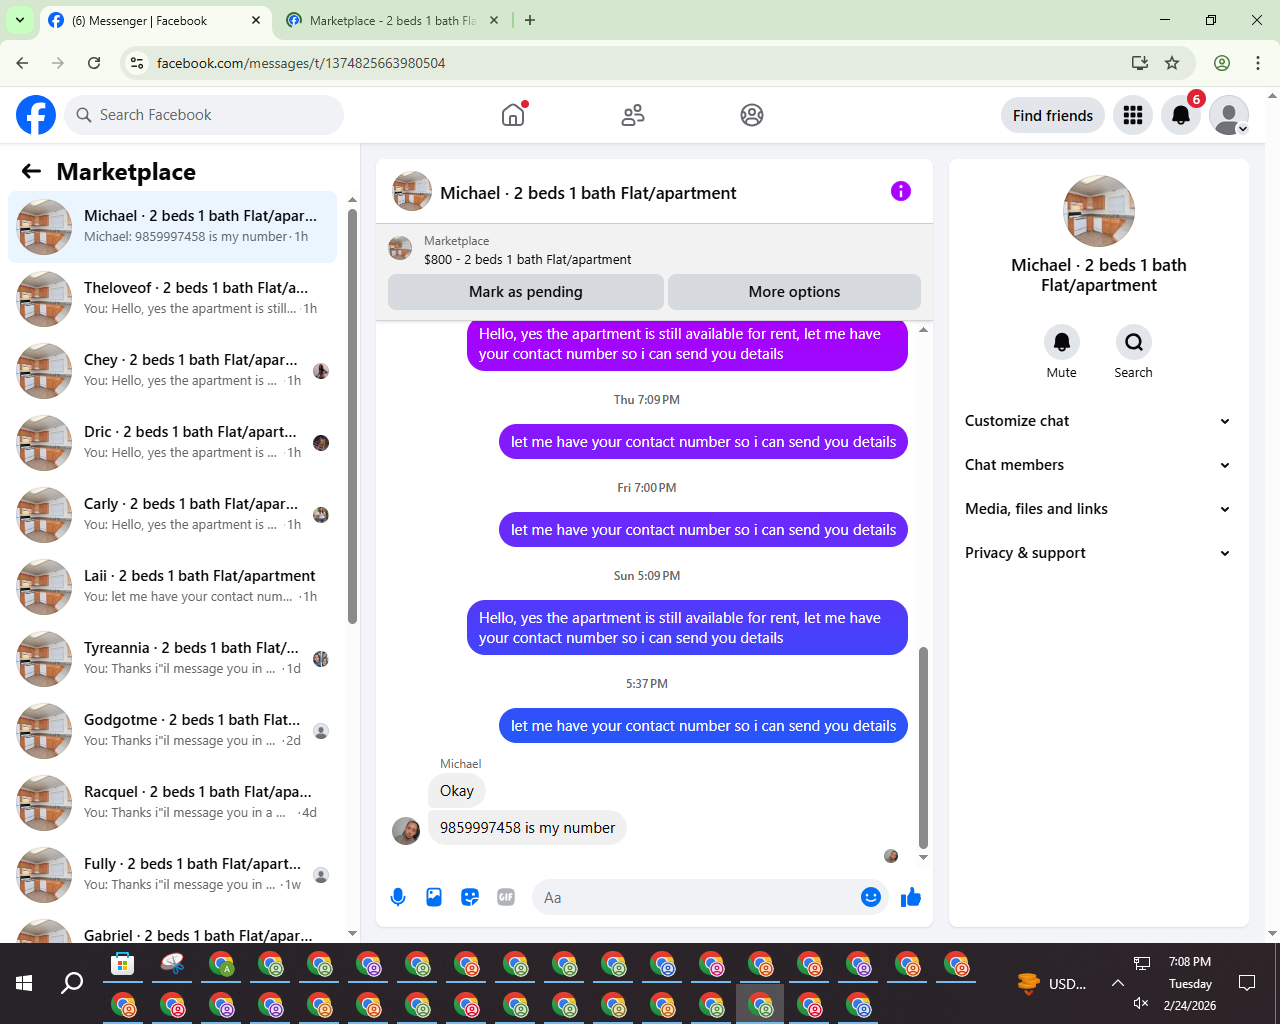Select the '9859997458 is my number' message
1280x1024 pixels.
click(527, 828)
